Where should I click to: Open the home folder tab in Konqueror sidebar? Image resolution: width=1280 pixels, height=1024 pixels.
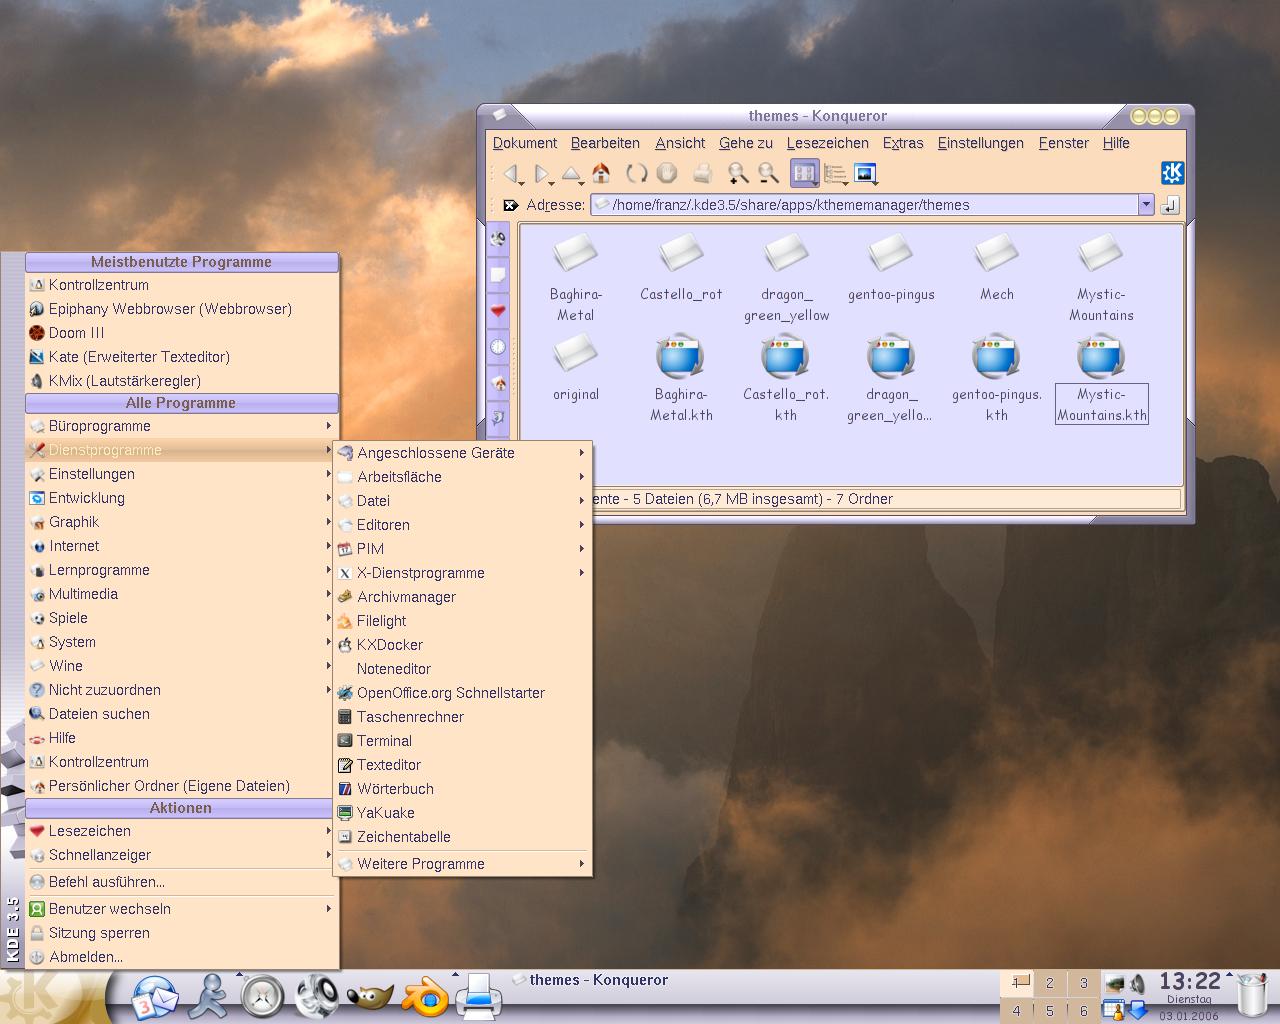pyautogui.click(x=498, y=383)
